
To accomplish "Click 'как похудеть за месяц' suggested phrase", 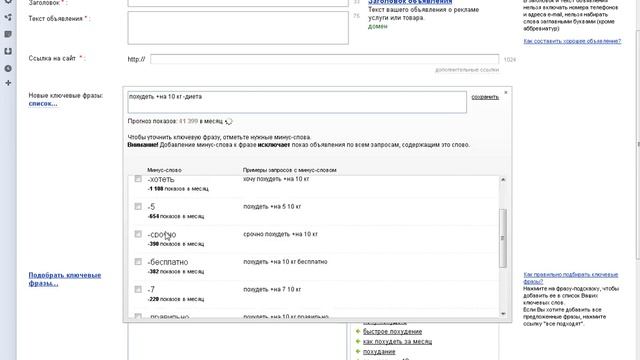I will [397, 342].
